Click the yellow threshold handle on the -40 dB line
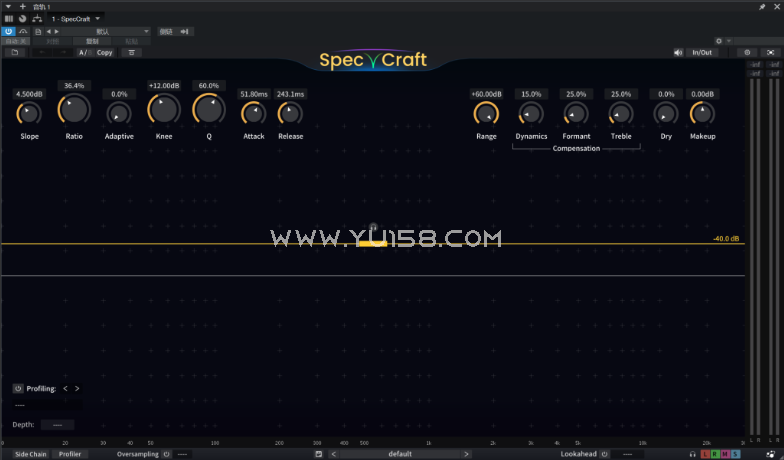This screenshot has height=460, width=784. point(373,244)
